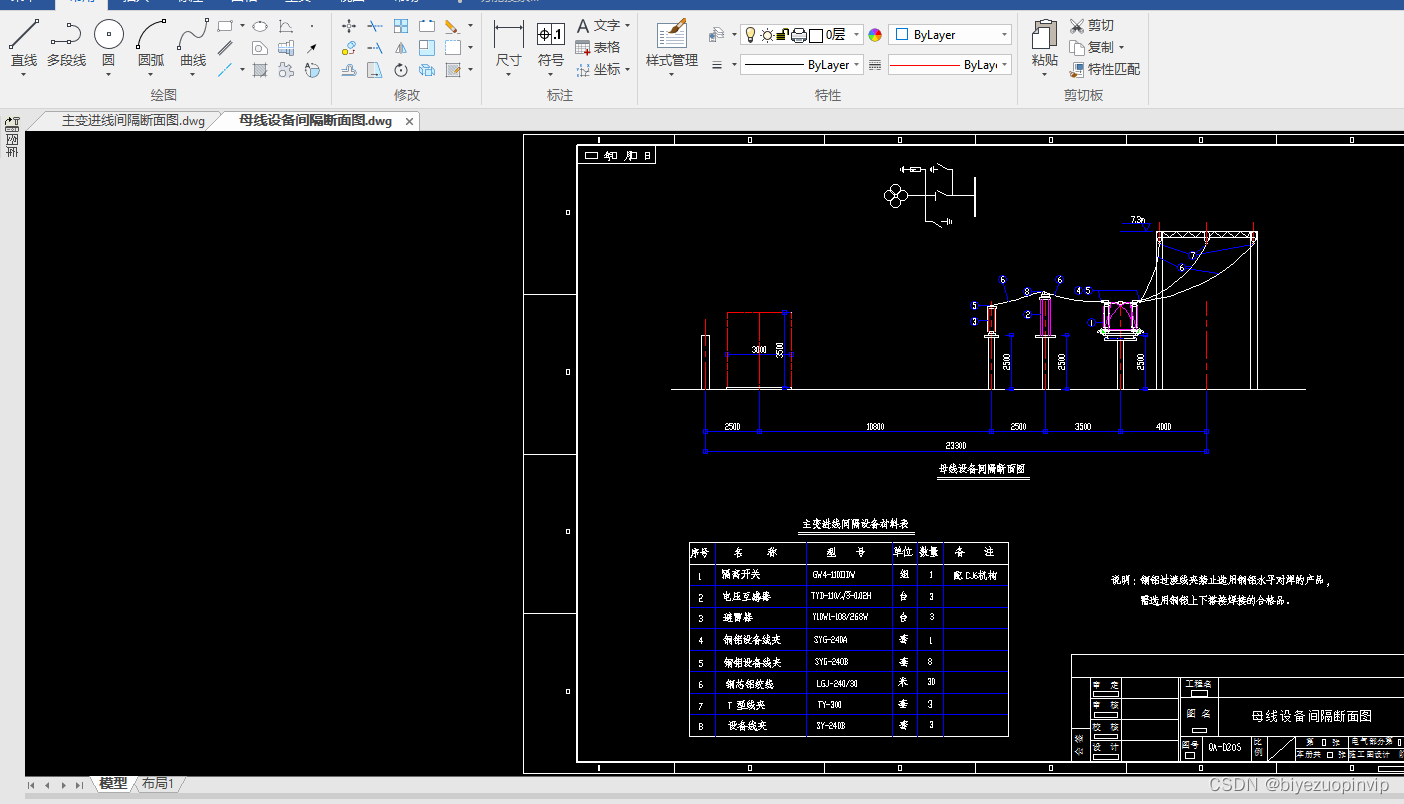Expand the 曲线 dropdown arrow
Screen dimensions: 1404x804
coord(193,74)
